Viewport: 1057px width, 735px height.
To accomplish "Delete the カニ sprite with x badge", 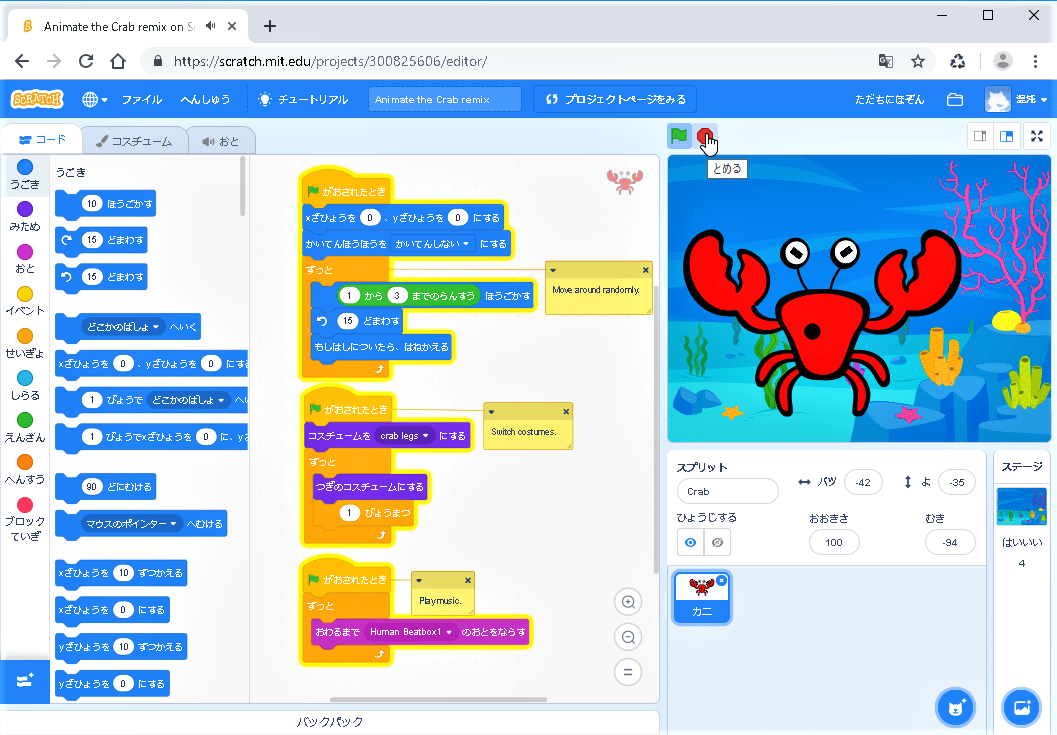I will 722,581.
